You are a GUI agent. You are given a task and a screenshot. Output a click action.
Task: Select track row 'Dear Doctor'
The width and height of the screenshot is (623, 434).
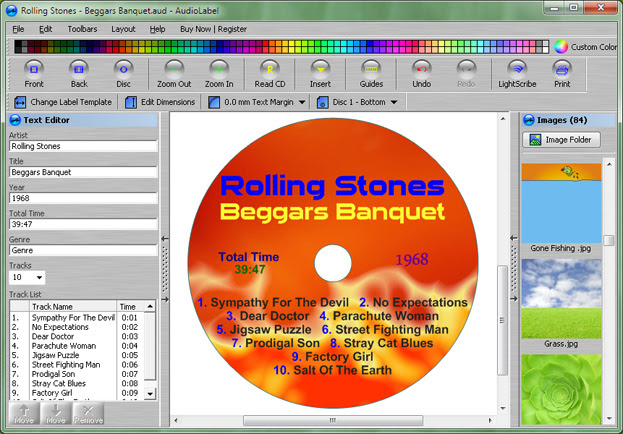click(77, 337)
